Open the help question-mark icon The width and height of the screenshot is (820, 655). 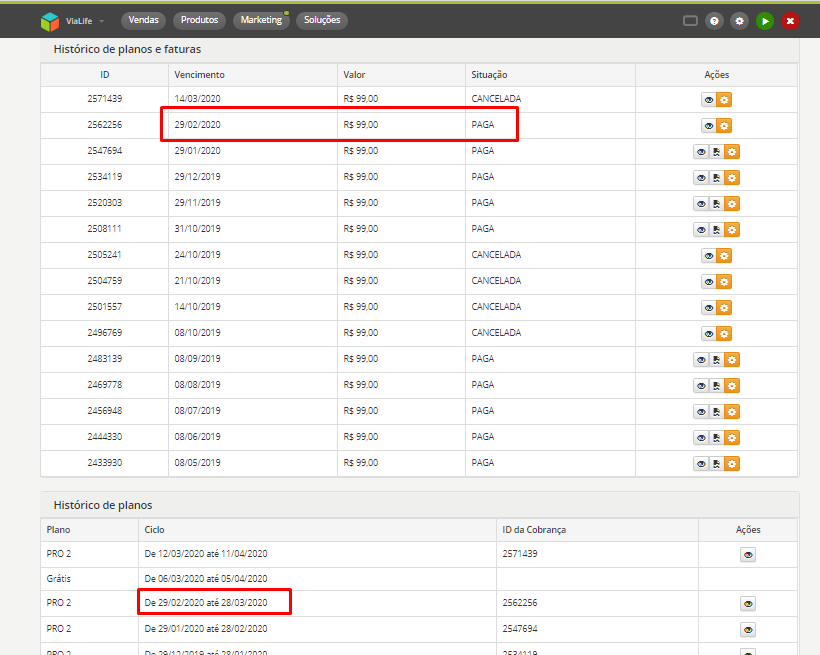tap(714, 21)
